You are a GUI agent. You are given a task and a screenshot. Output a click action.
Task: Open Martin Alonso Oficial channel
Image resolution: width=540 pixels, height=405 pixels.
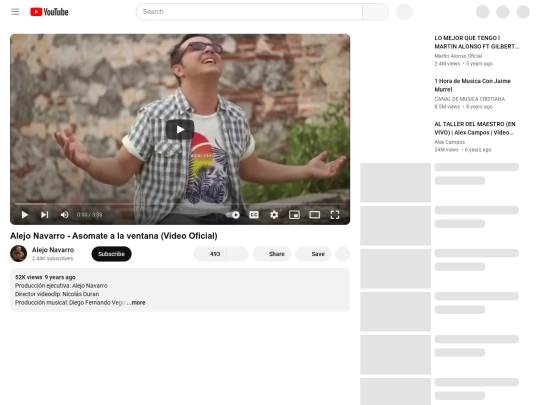tap(458, 56)
